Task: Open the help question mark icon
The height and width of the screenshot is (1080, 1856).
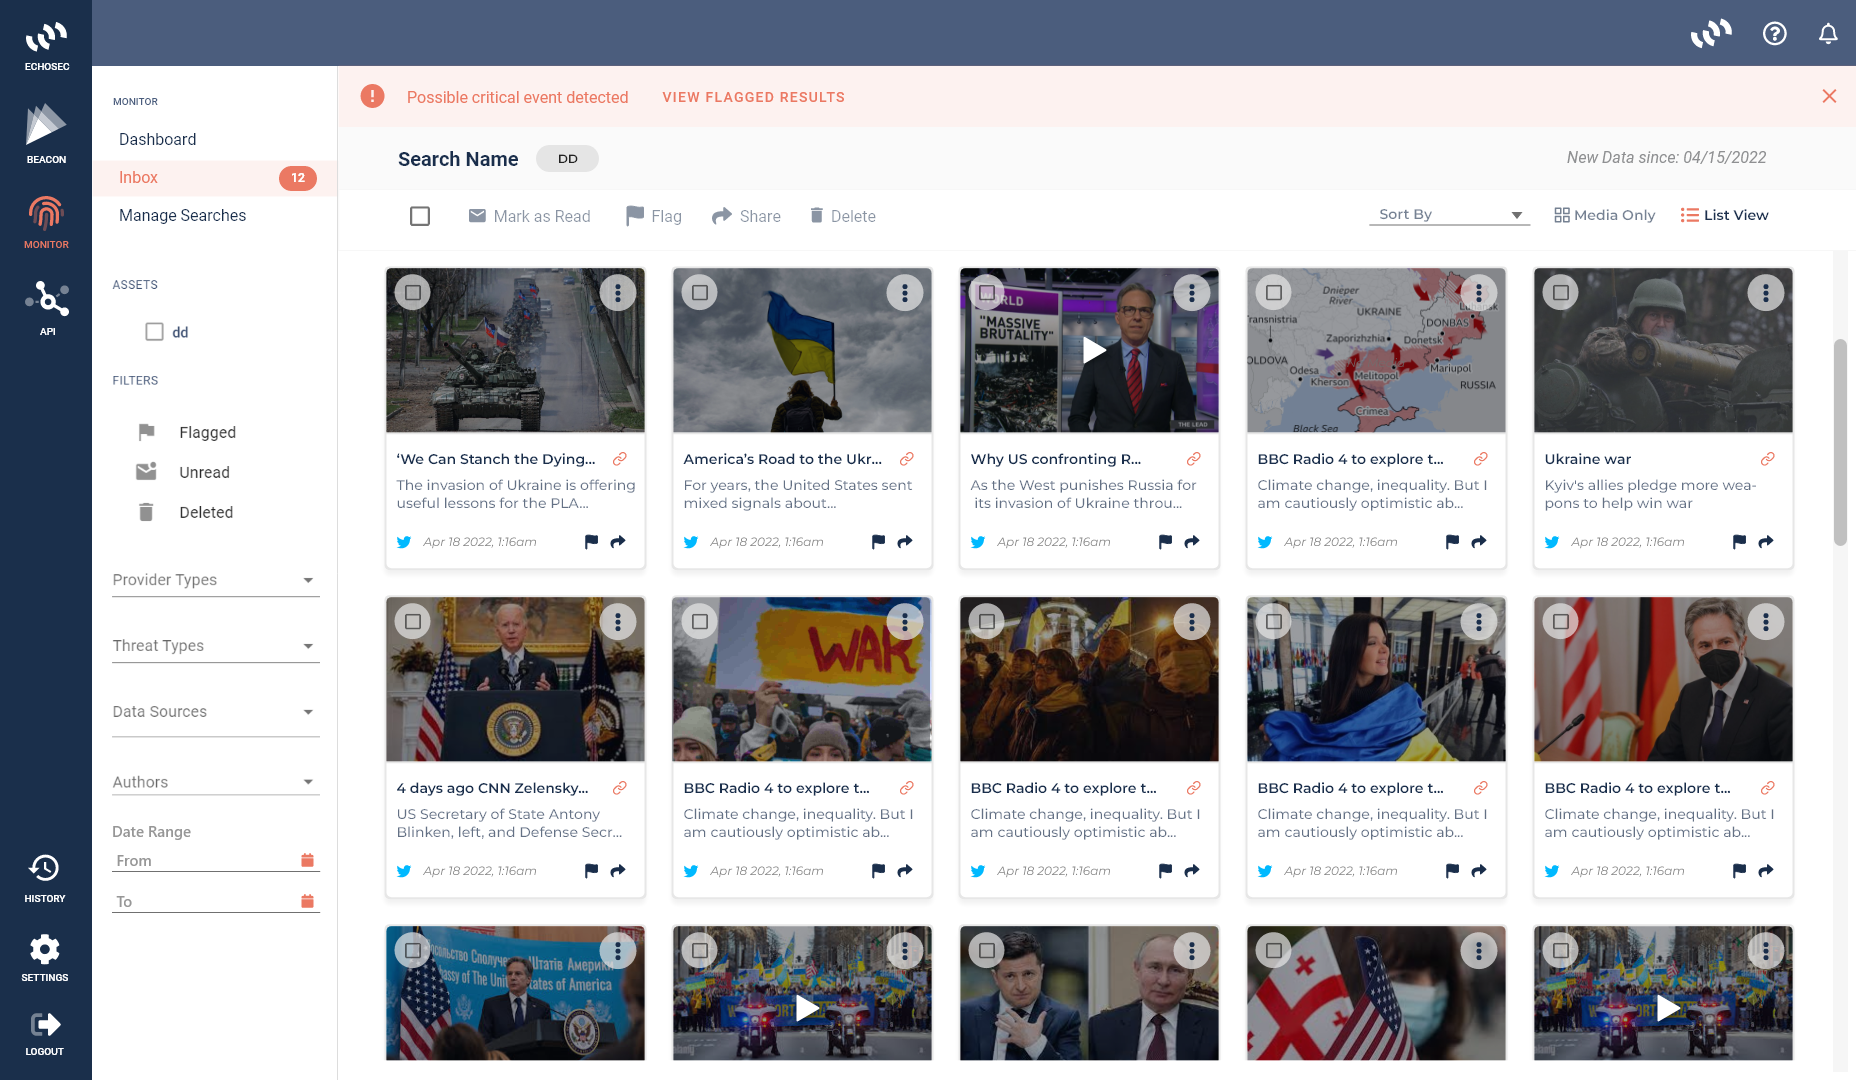Action: click(x=1774, y=34)
